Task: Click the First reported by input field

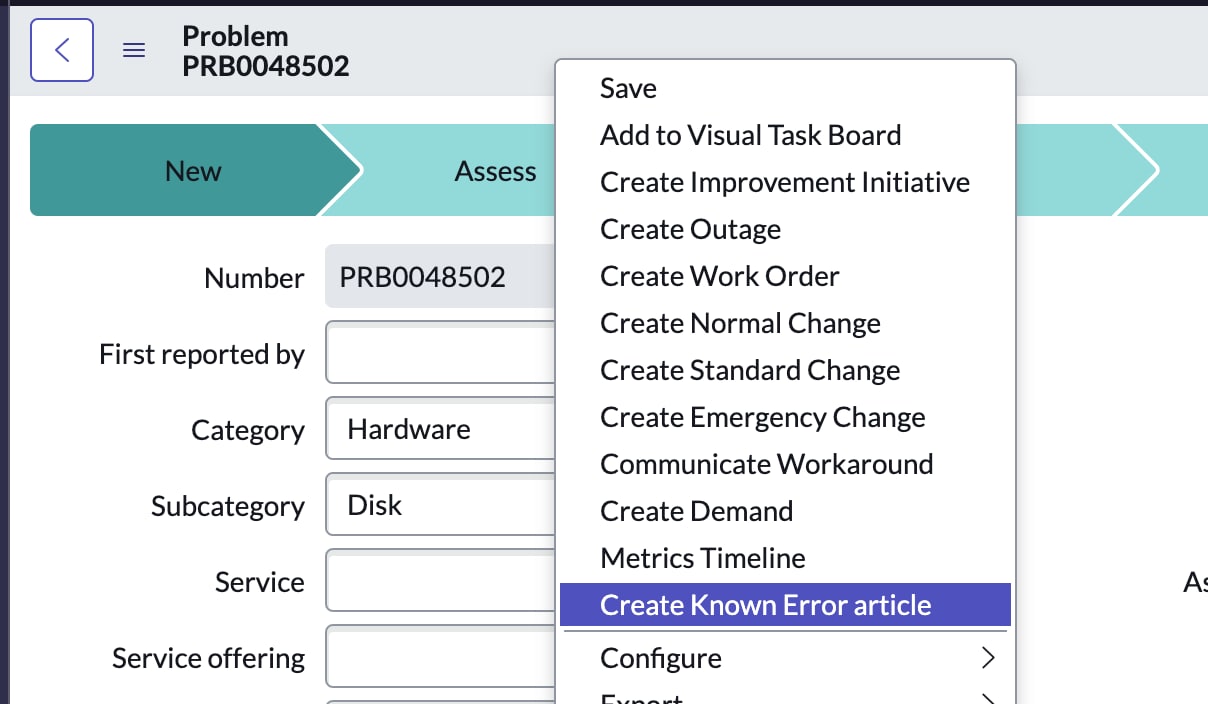Action: (x=440, y=352)
